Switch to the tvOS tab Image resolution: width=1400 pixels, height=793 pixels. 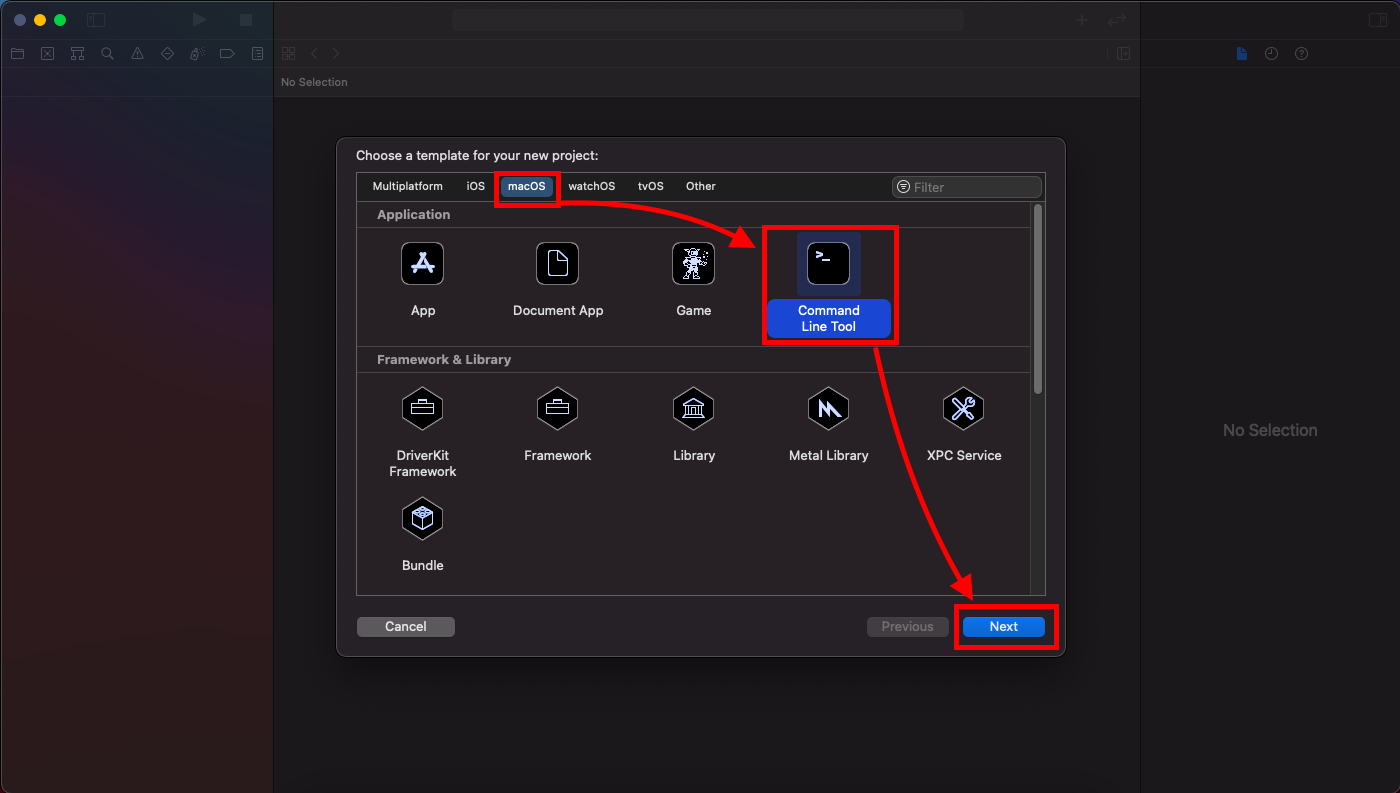(650, 187)
